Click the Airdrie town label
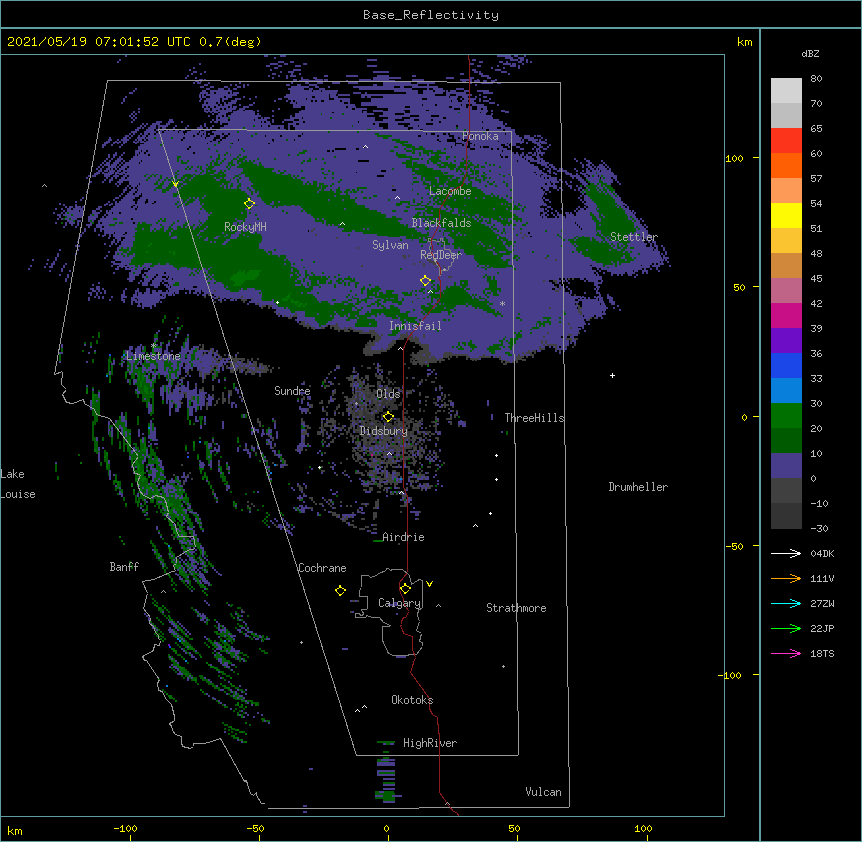 tap(403, 537)
